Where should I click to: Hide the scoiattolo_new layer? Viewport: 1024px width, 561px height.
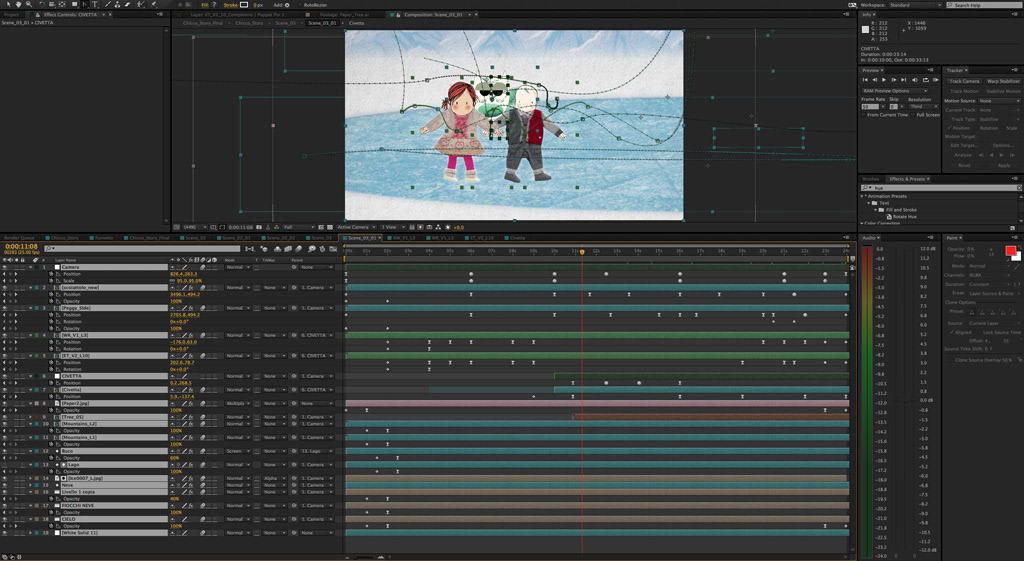tap(5, 287)
